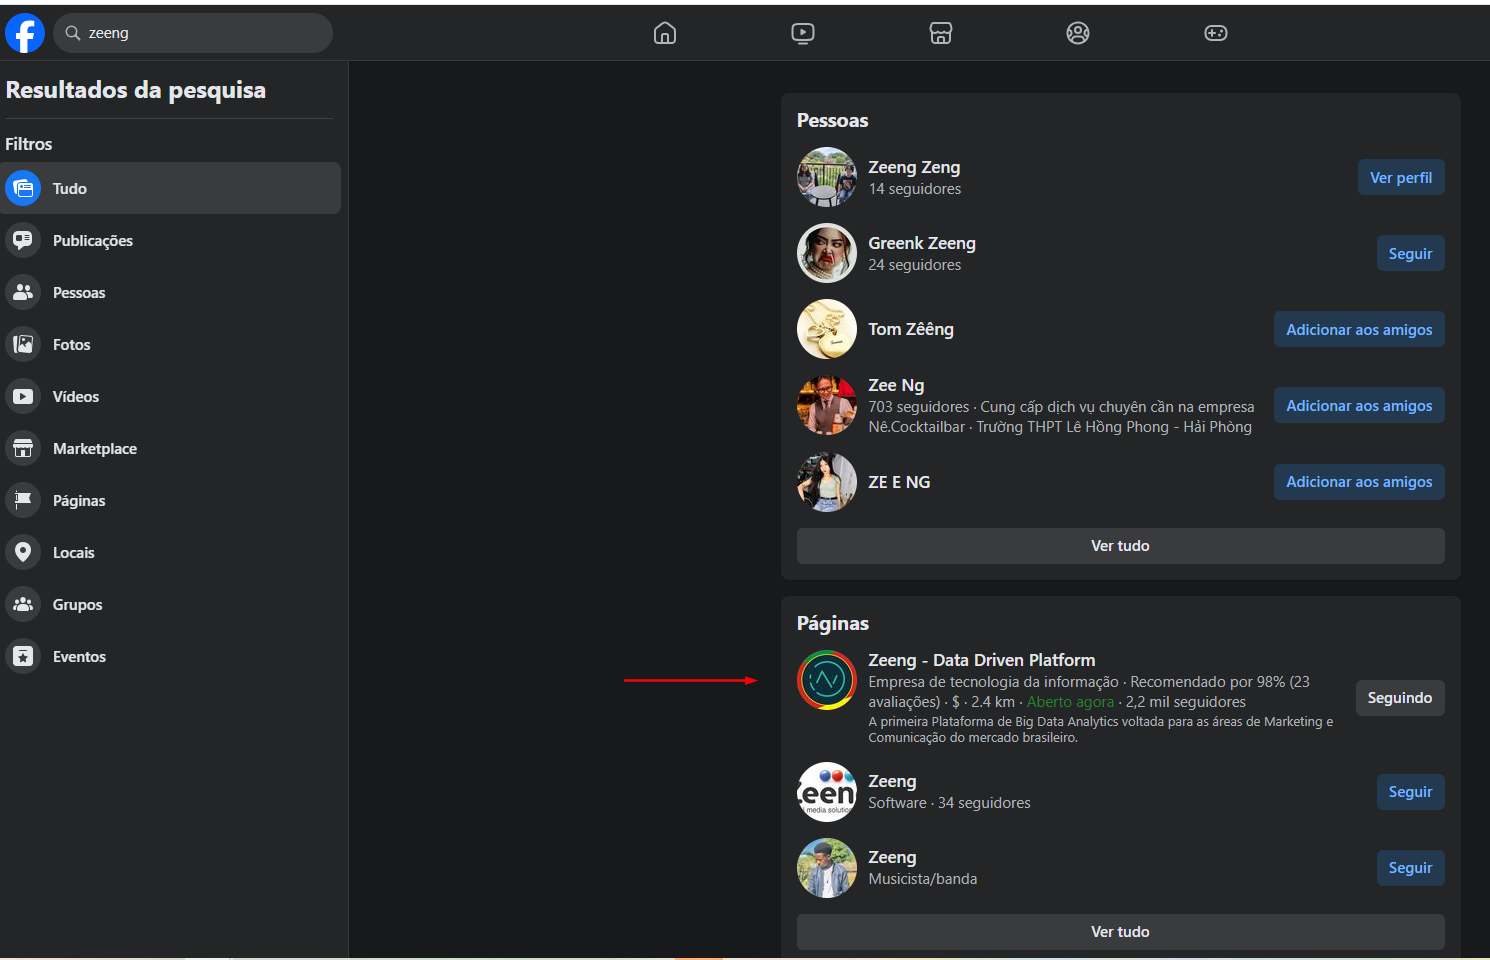Toggle Seguindo for Zeeng Data Driven Platform
Image resolution: width=1490 pixels, height=960 pixels.
tap(1399, 698)
